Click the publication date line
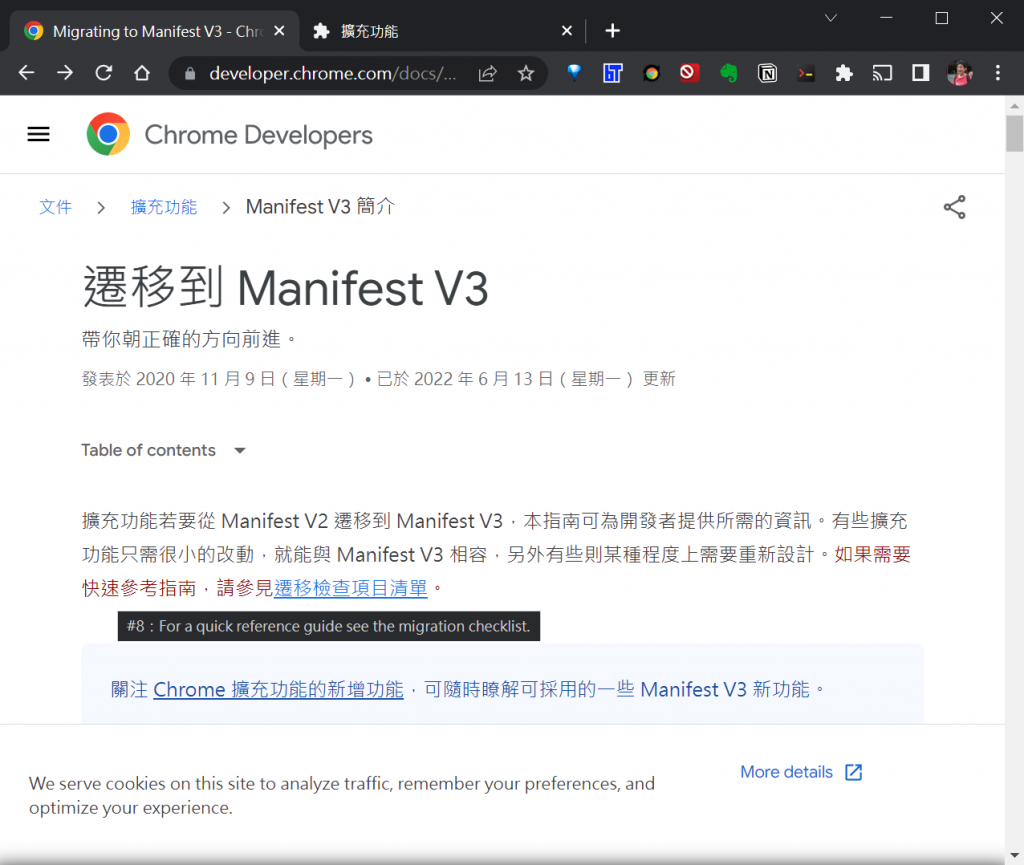This screenshot has height=865, width=1024. click(x=378, y=379)
